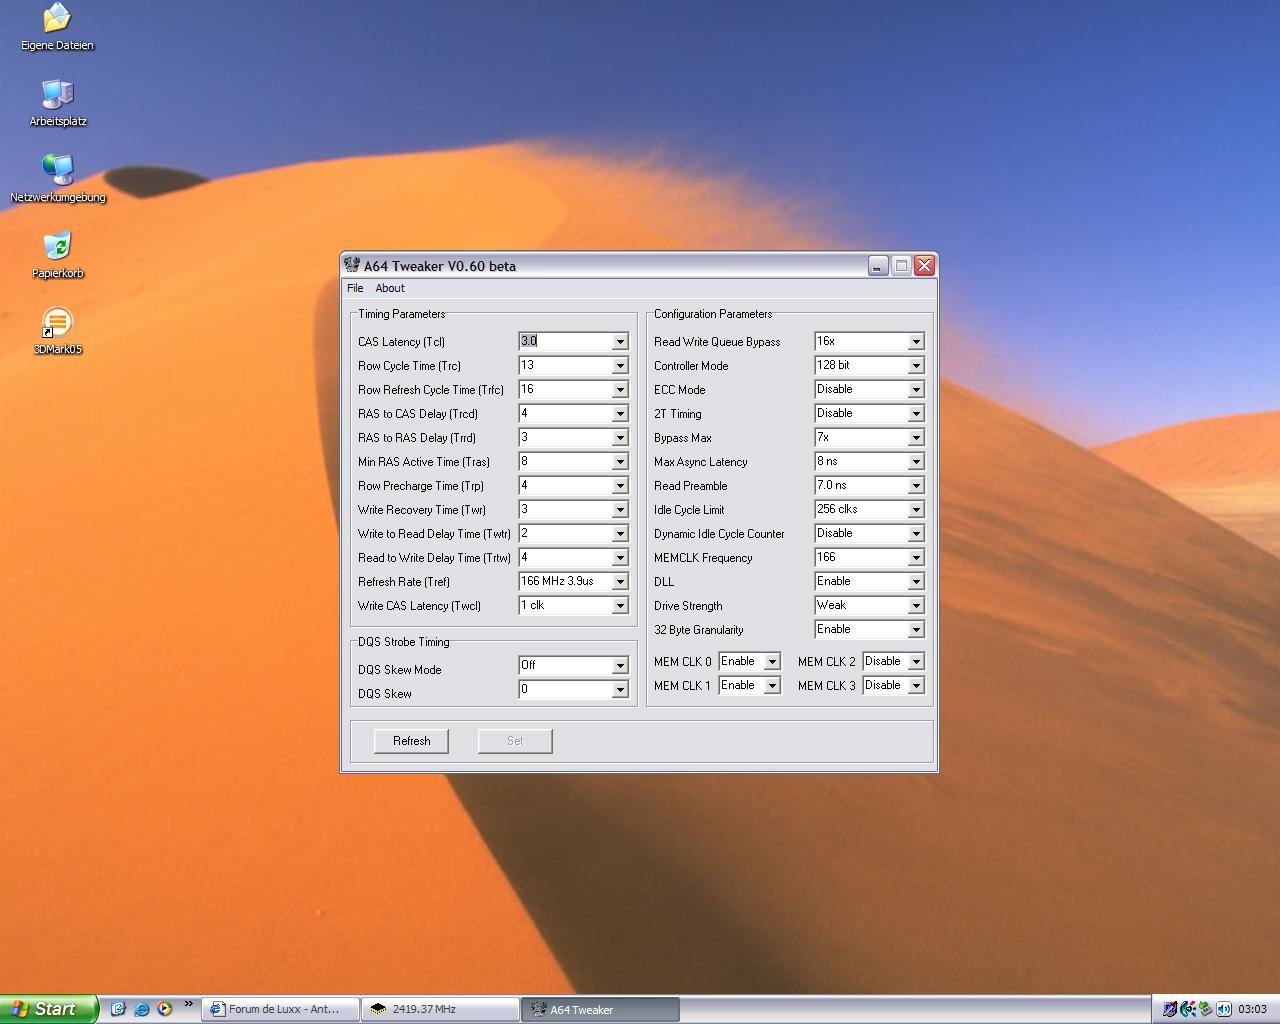Click the volume icon in system tray
Screen dimensions: 1280x1024
tap(1224, 1009)
